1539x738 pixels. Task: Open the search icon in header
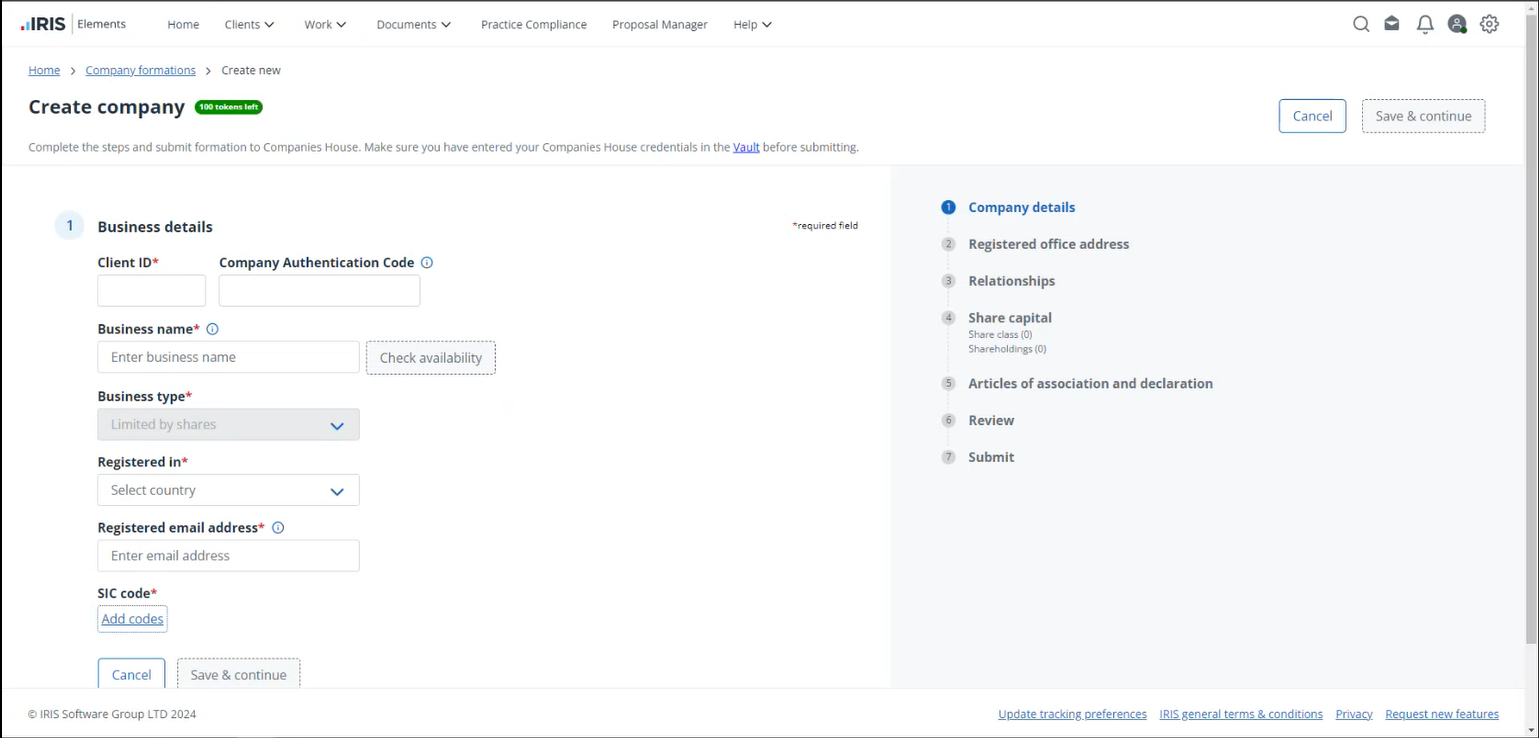(x=1360, y=24)
